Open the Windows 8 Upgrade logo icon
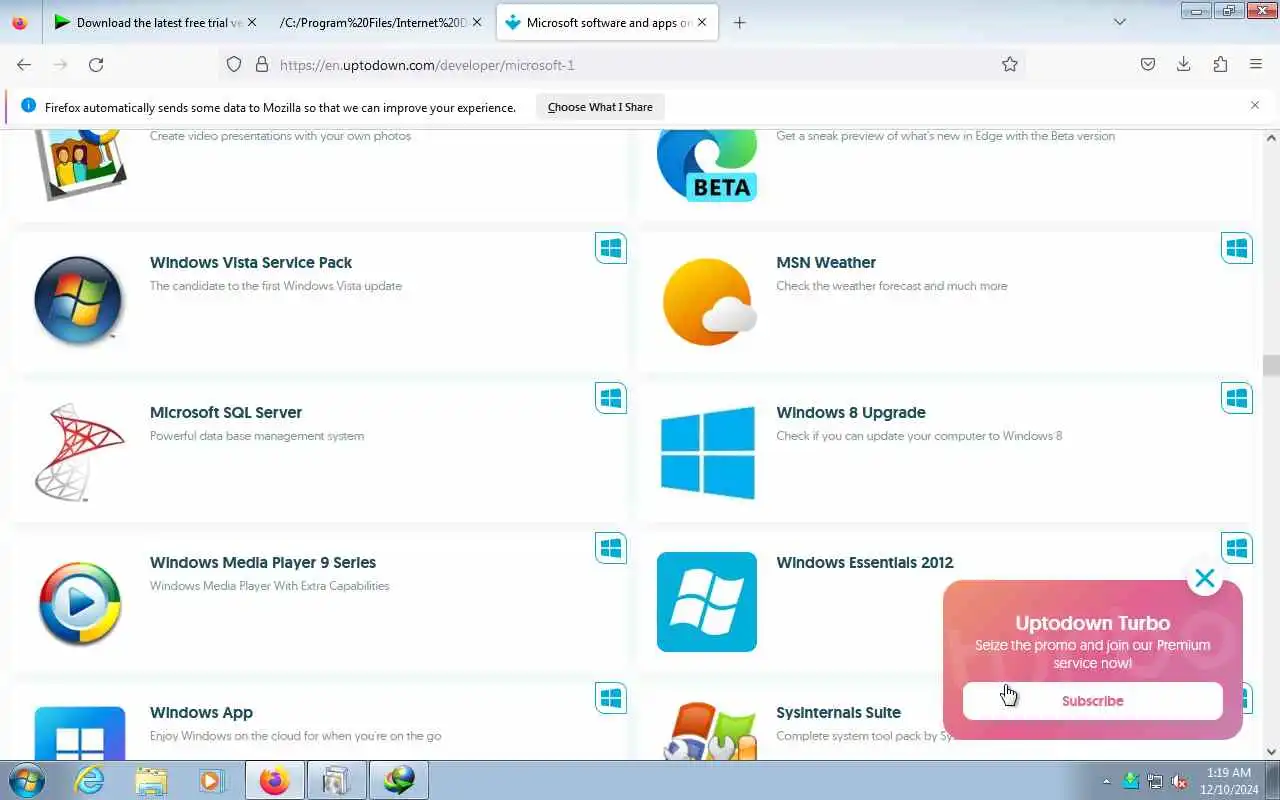Screen dimensions: 1280x800 pyautogui.click(x=707, y=452)
